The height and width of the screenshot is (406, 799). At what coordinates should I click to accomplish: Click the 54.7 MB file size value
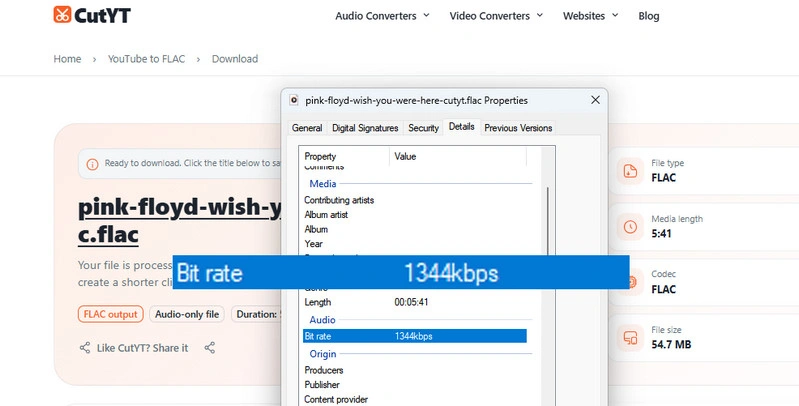tap(671, 344)
